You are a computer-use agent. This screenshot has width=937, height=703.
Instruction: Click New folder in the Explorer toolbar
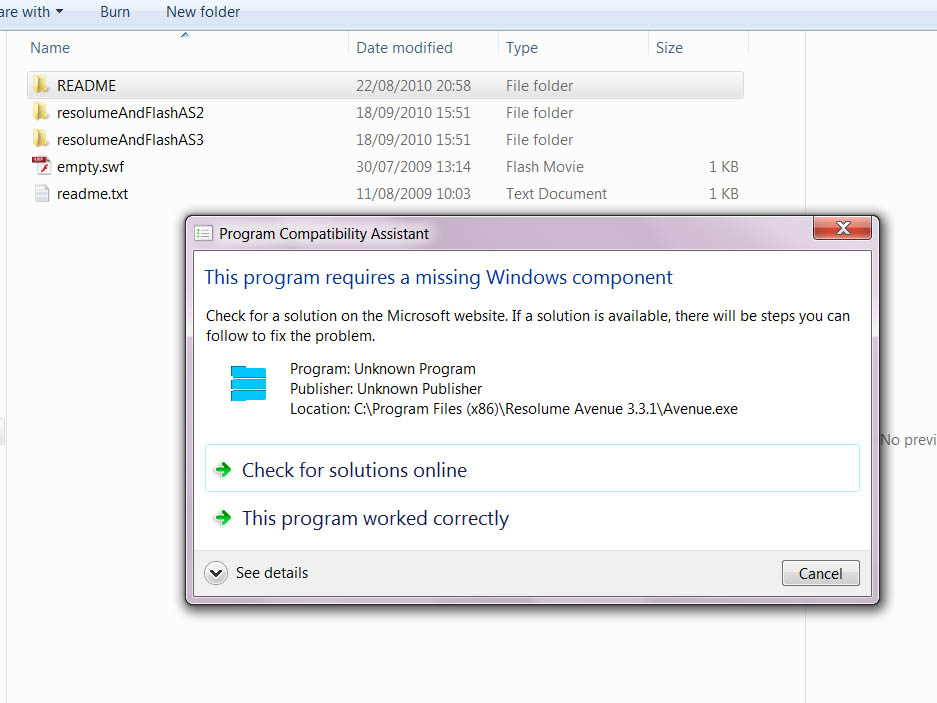[203, 11]
